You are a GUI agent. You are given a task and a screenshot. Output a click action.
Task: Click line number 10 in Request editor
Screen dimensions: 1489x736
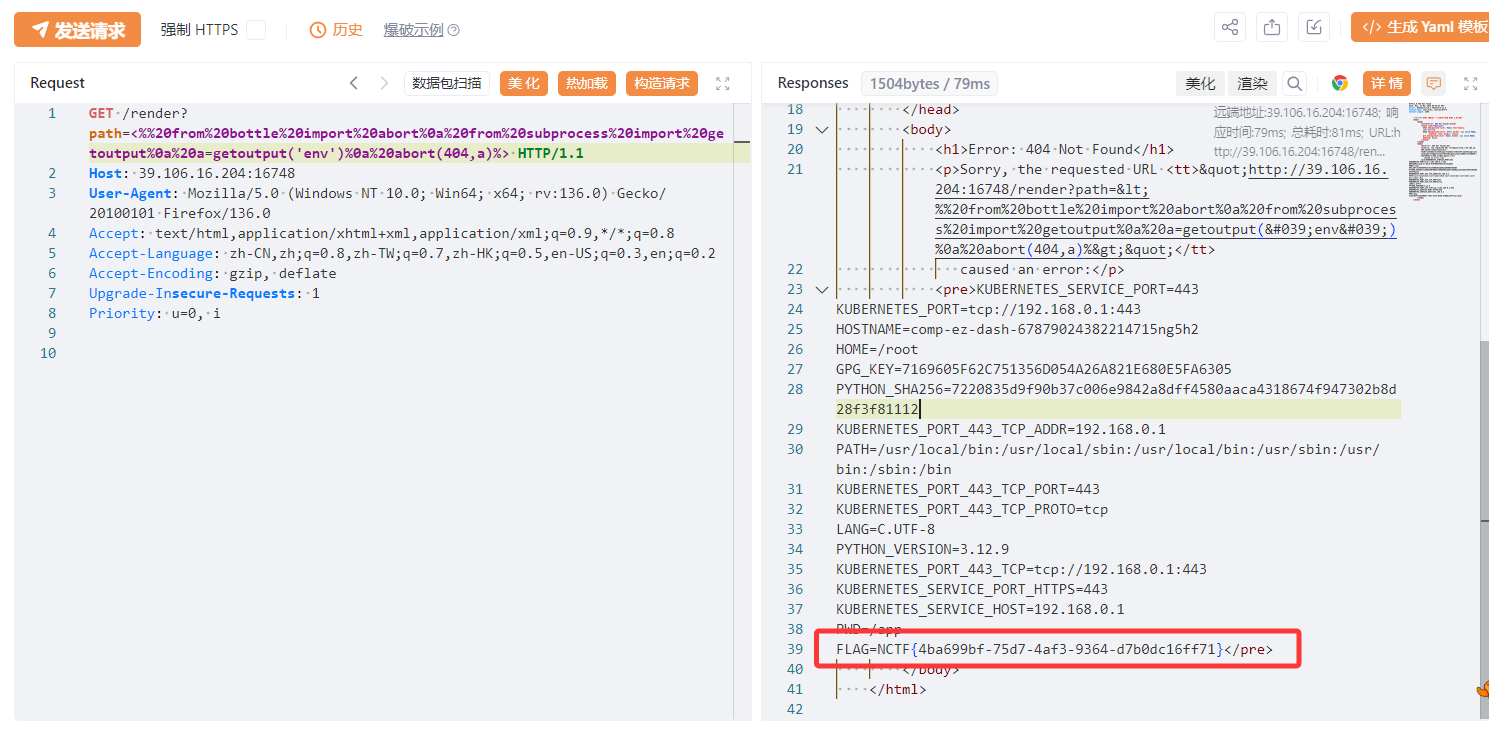(x=48, y=353)
